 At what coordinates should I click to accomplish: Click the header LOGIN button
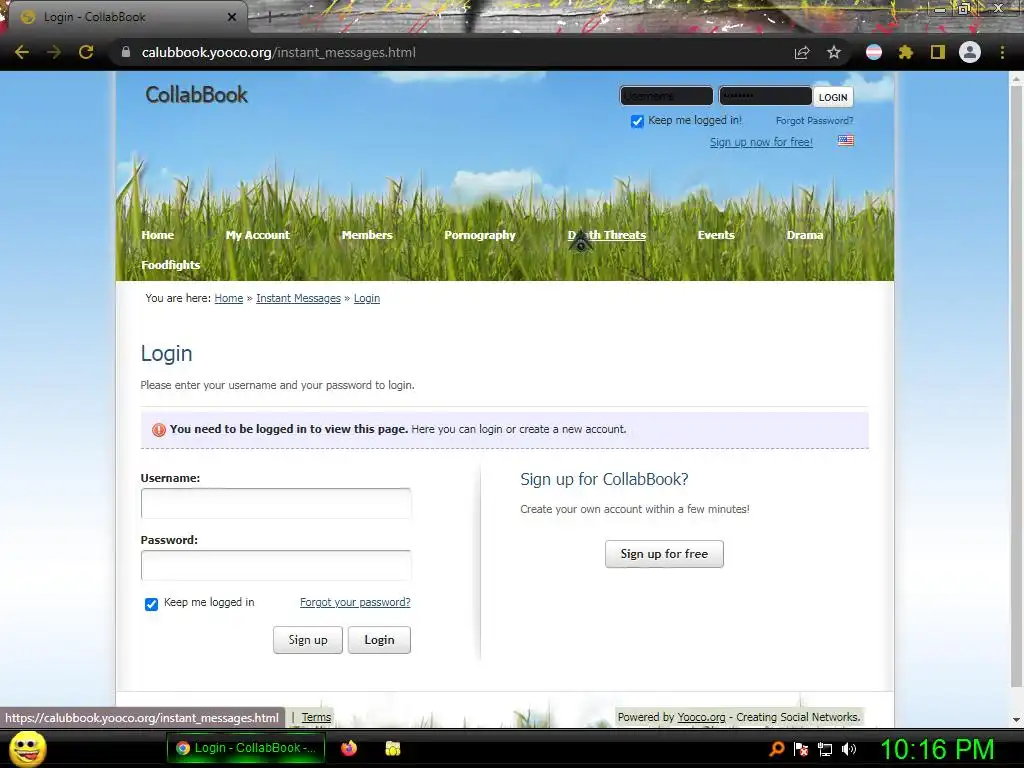pyautogui.click(x=833, y=97)
